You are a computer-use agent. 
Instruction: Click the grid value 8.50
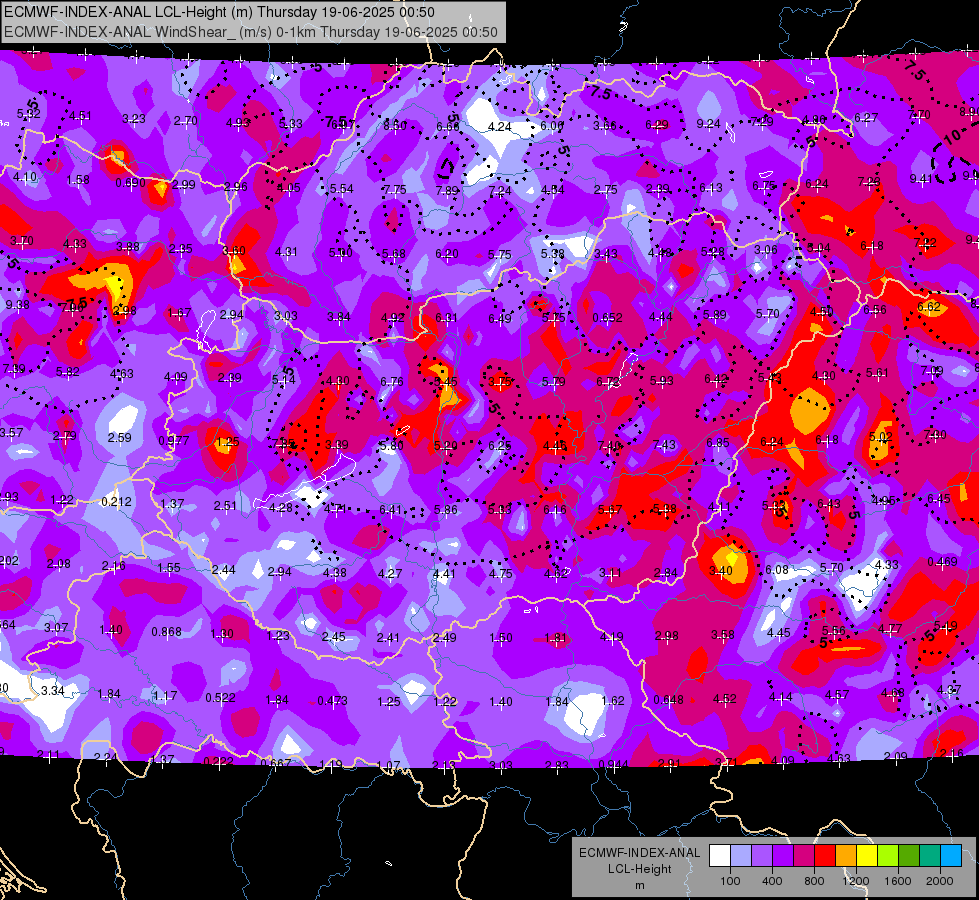(395, 126)
